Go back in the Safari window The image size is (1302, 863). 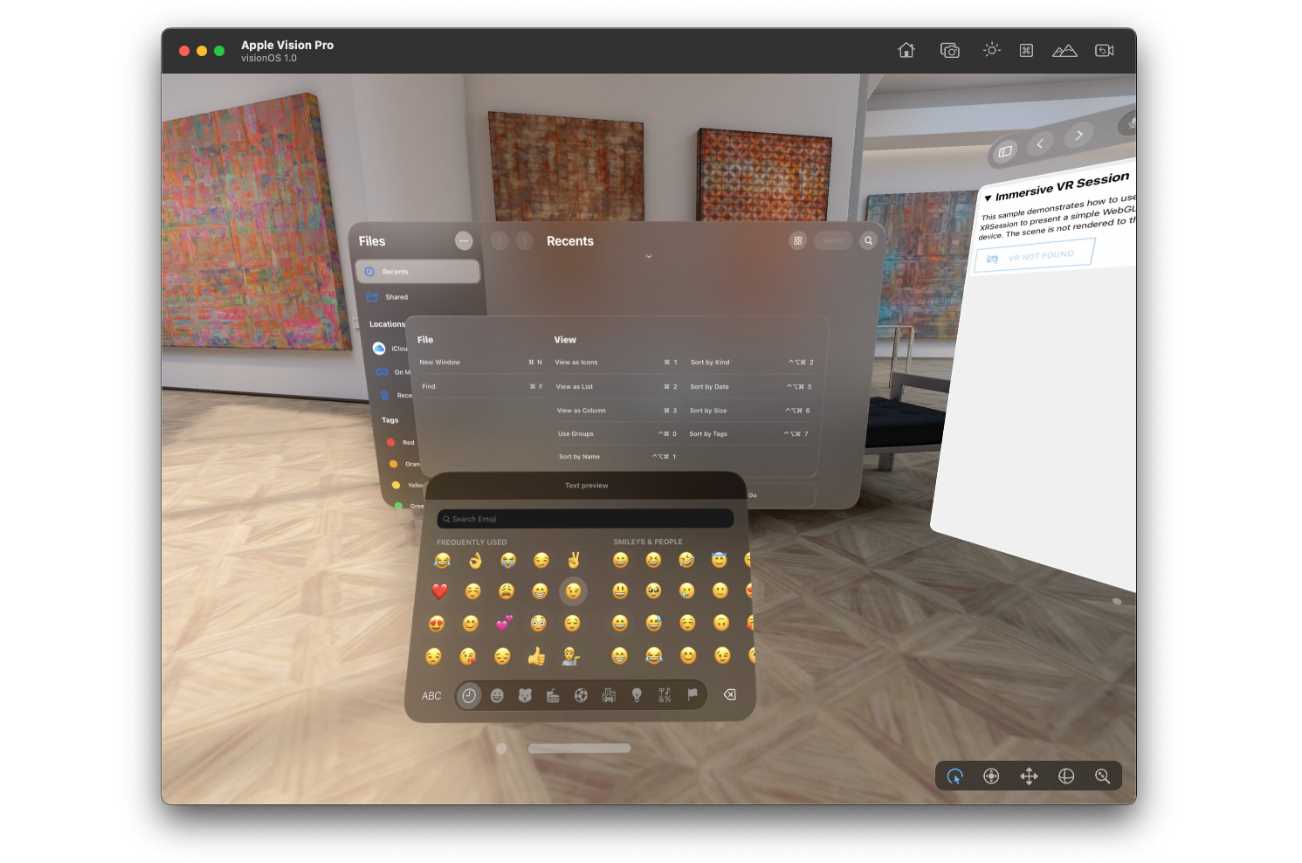click(x=1040, y=144)
